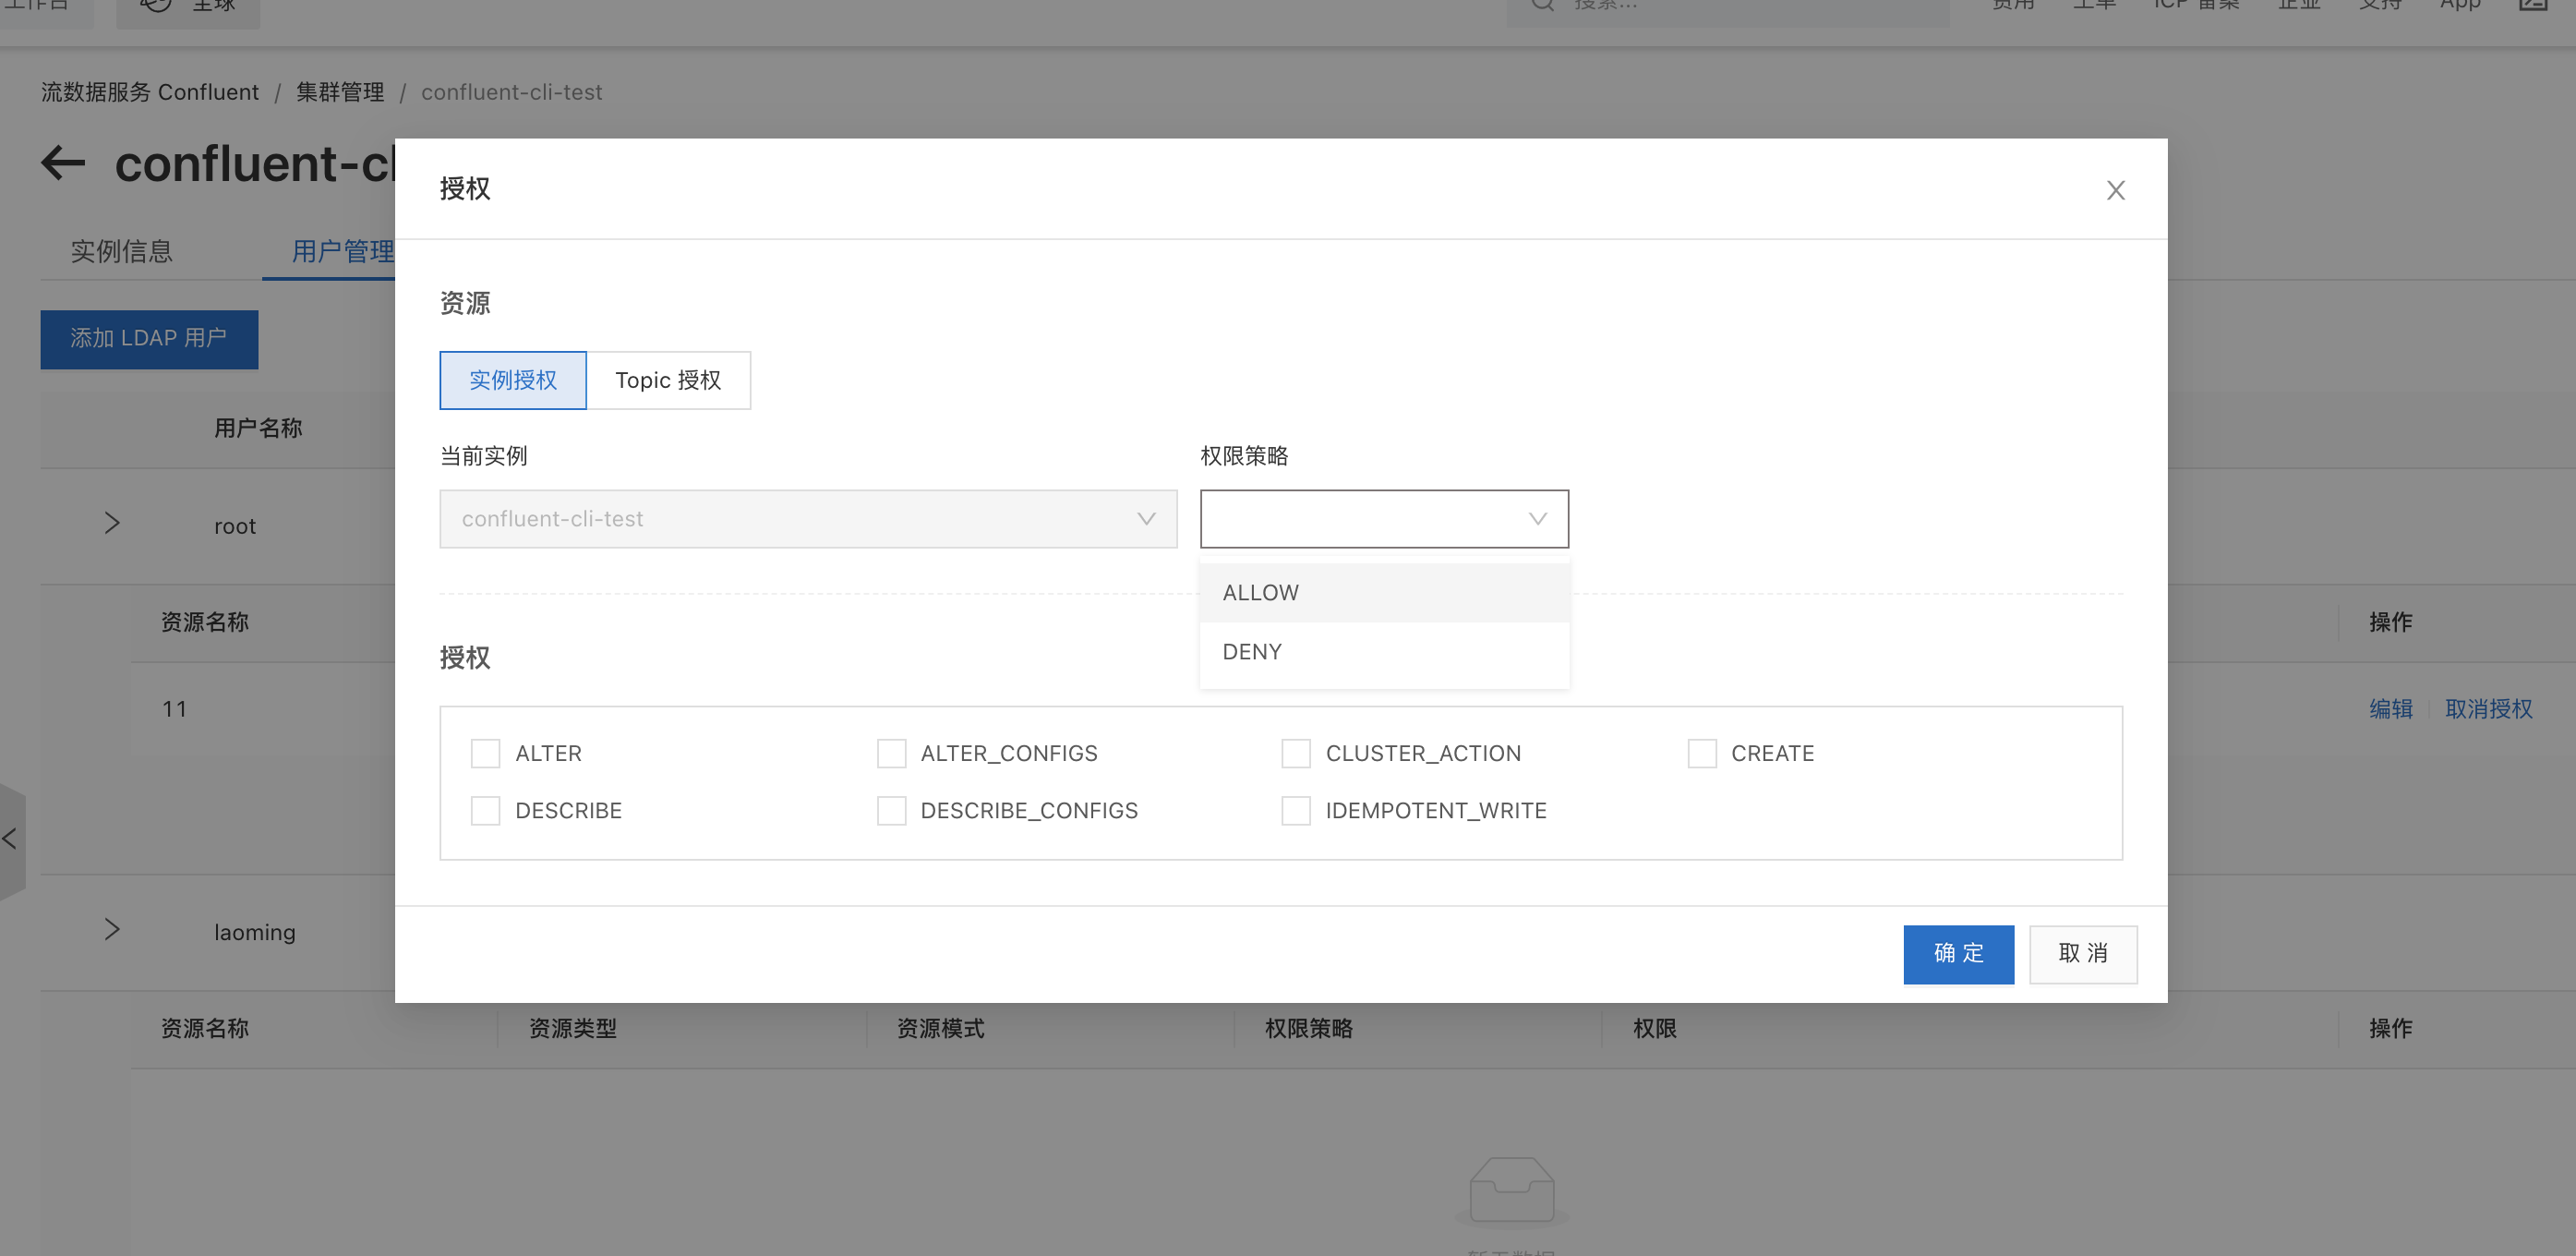This screenshot has height=1256, width=2576.
Task: Tick the CREATE permission checkbox
Action: pos(1702,753)
